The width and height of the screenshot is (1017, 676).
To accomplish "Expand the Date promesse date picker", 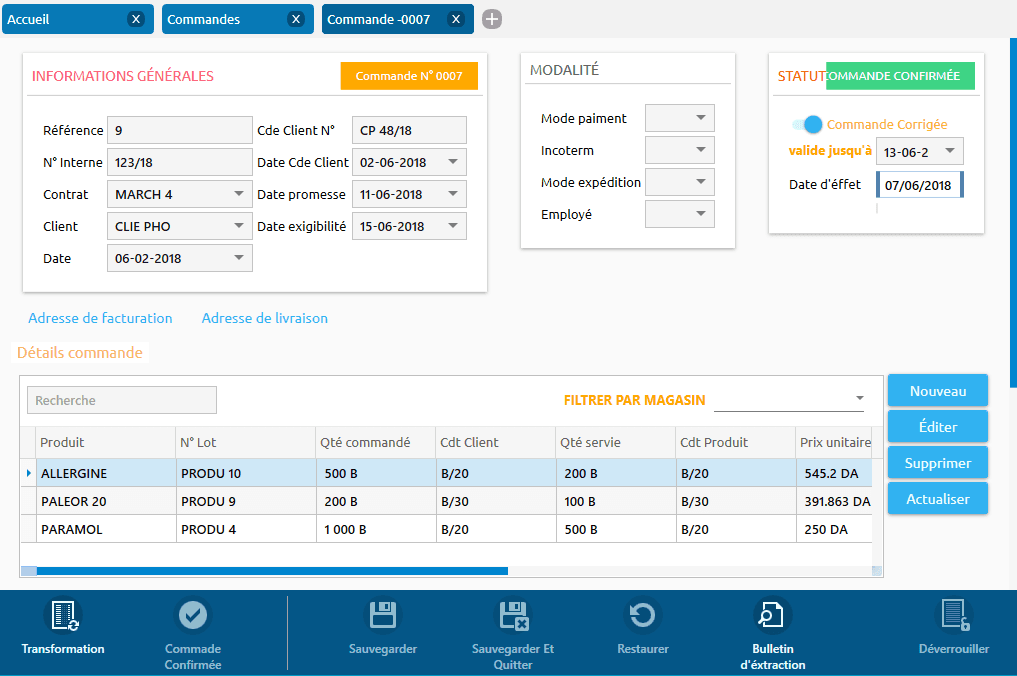I will tap(452, 194).
